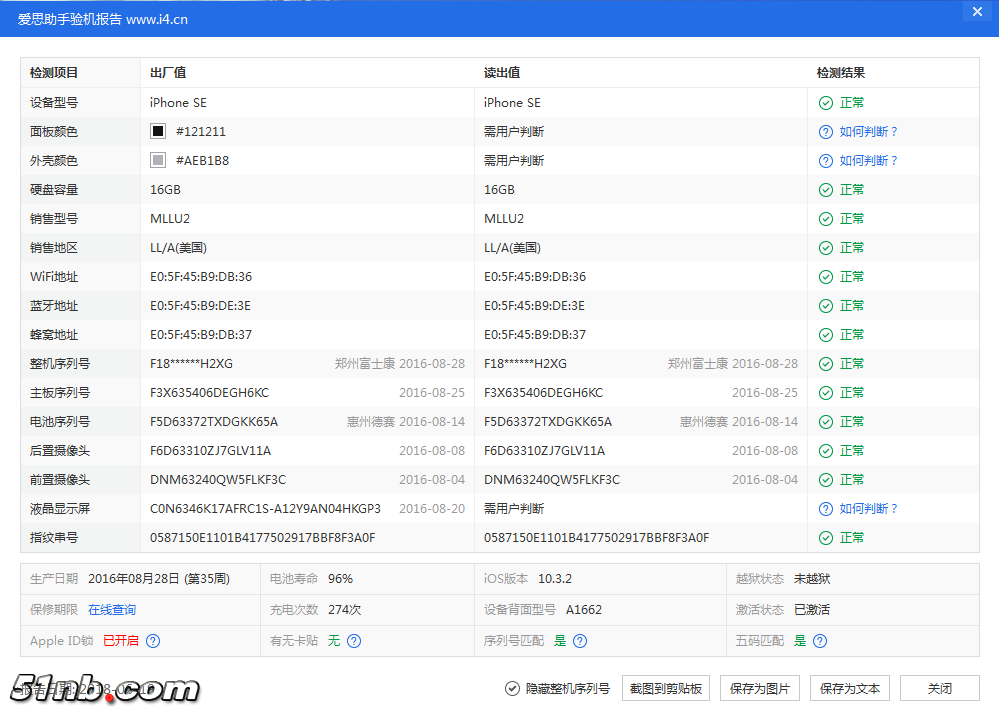Click gray #AEB1B8 color swatch
The image size is (999, 712).
click(x=158, y=161)
